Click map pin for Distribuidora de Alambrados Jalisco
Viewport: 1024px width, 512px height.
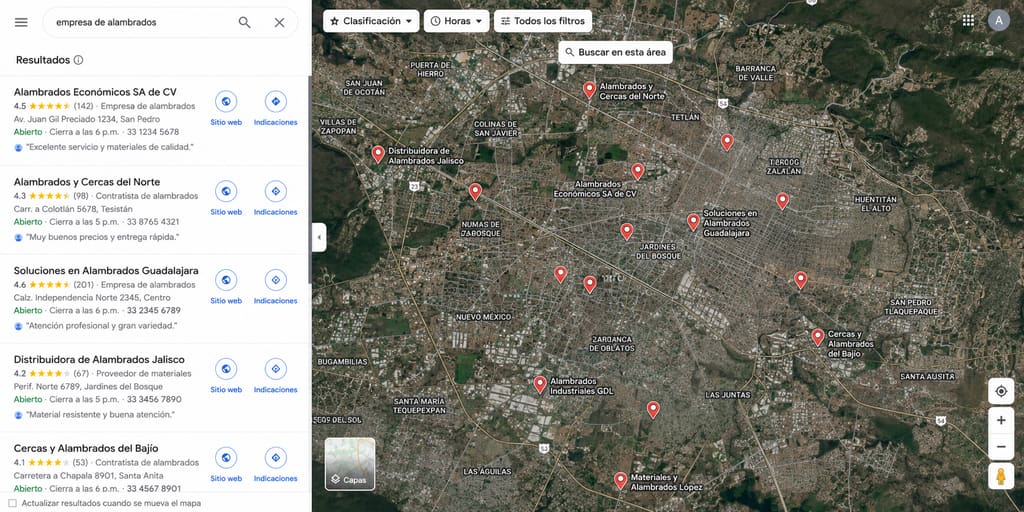coord(378,154)
